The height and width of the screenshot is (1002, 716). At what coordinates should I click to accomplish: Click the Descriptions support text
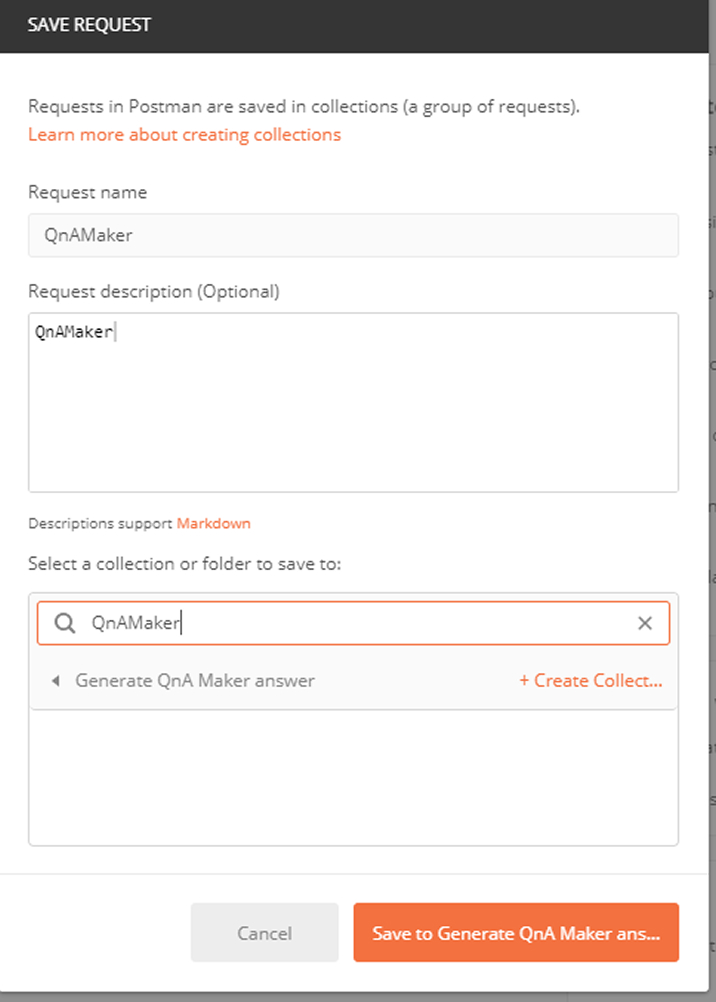click(x=100, y=523)
